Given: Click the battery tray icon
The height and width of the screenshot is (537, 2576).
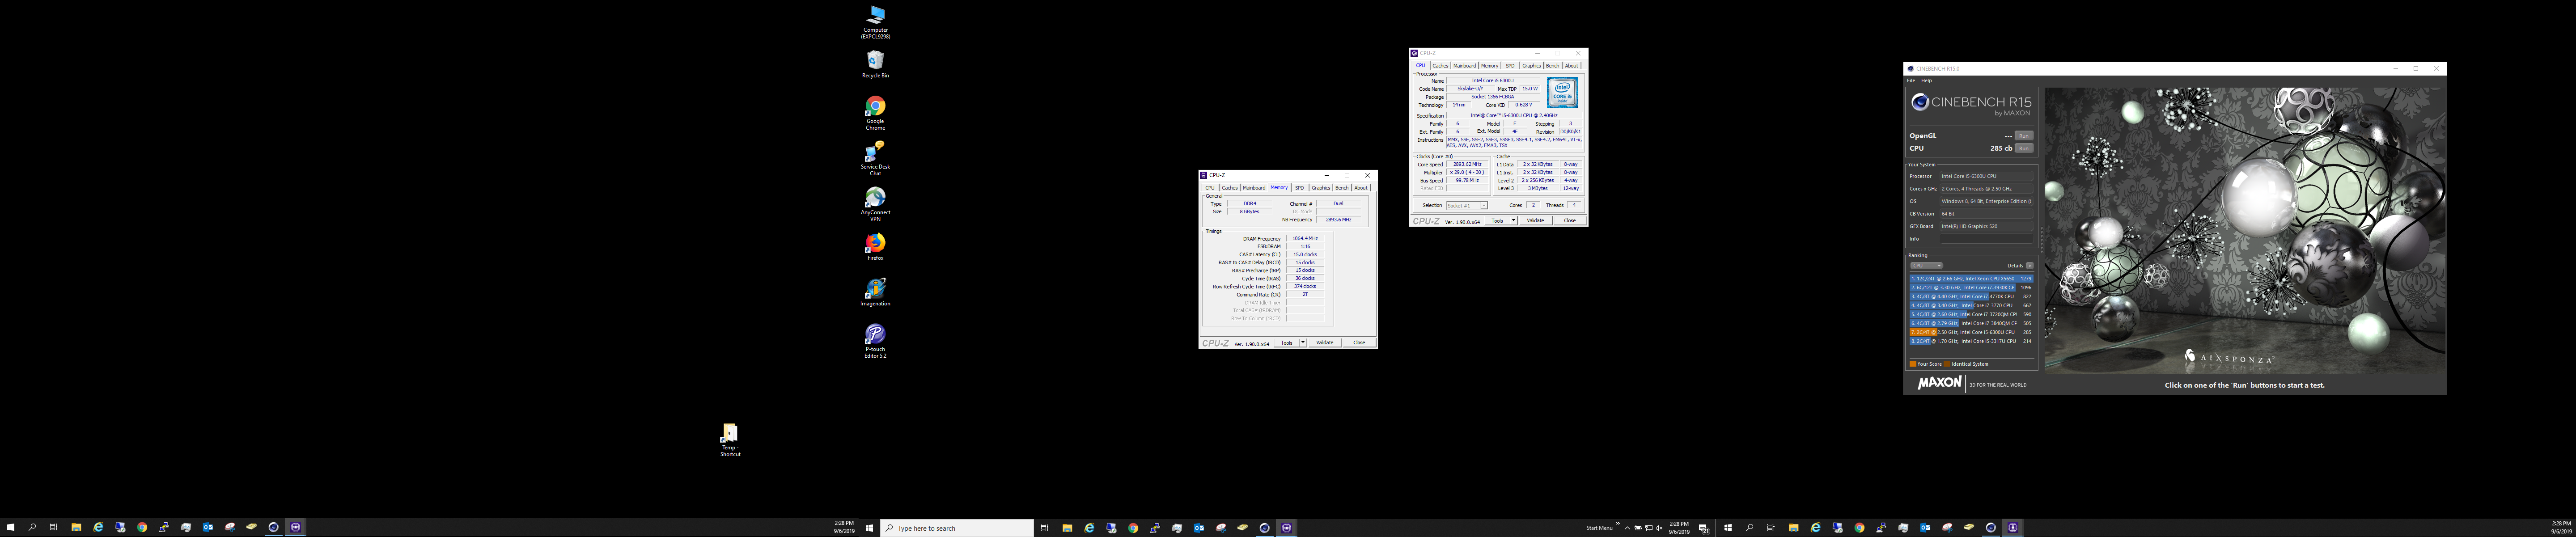Looking at the screenshot, I should tap(1638, 528).
